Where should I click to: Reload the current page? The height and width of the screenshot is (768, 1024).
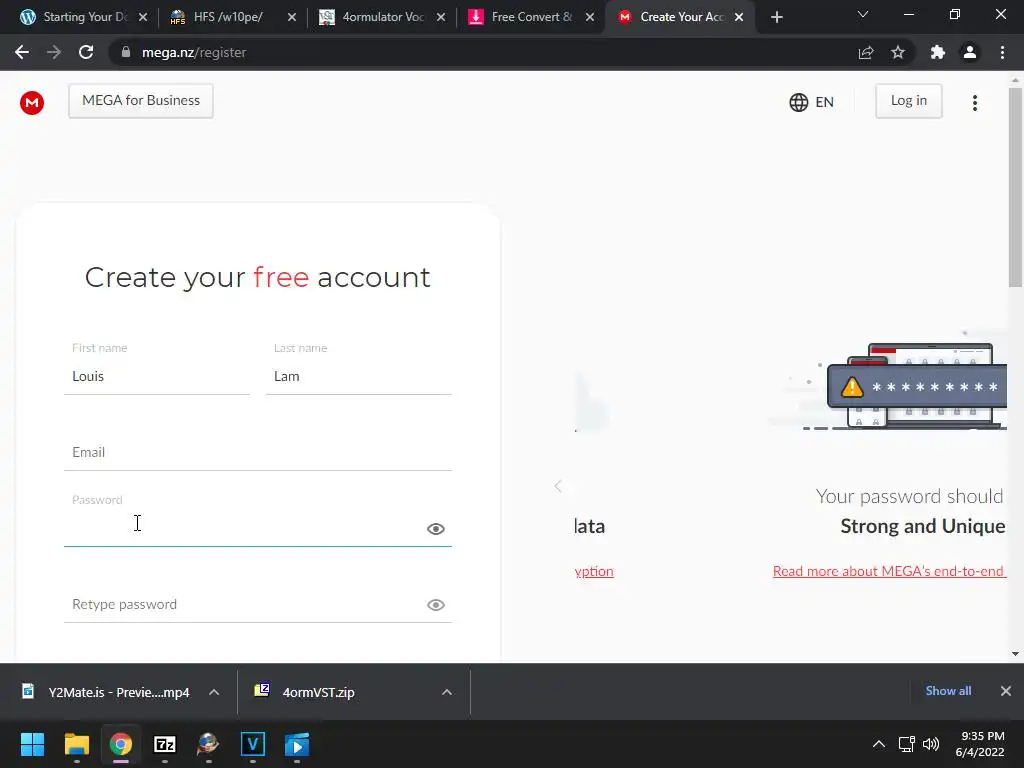pyautogui.click(x=86, y=52)
